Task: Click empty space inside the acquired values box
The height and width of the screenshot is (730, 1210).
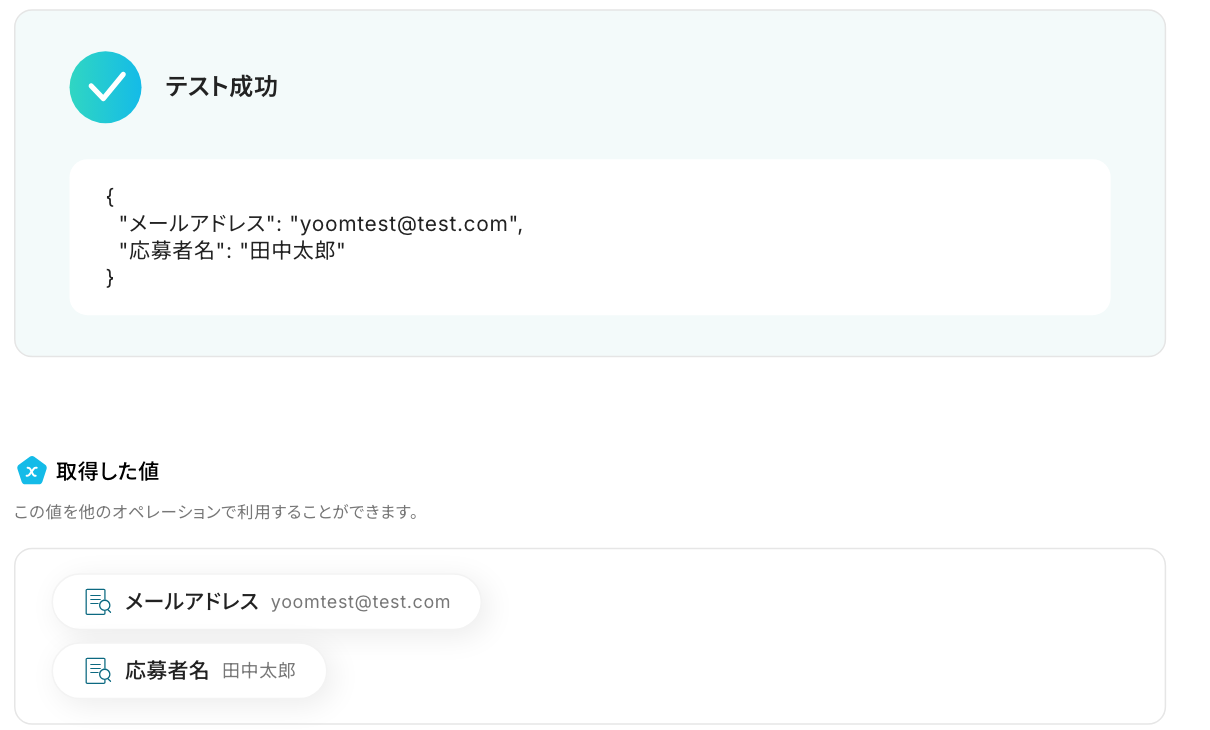Action: point(800,636)
